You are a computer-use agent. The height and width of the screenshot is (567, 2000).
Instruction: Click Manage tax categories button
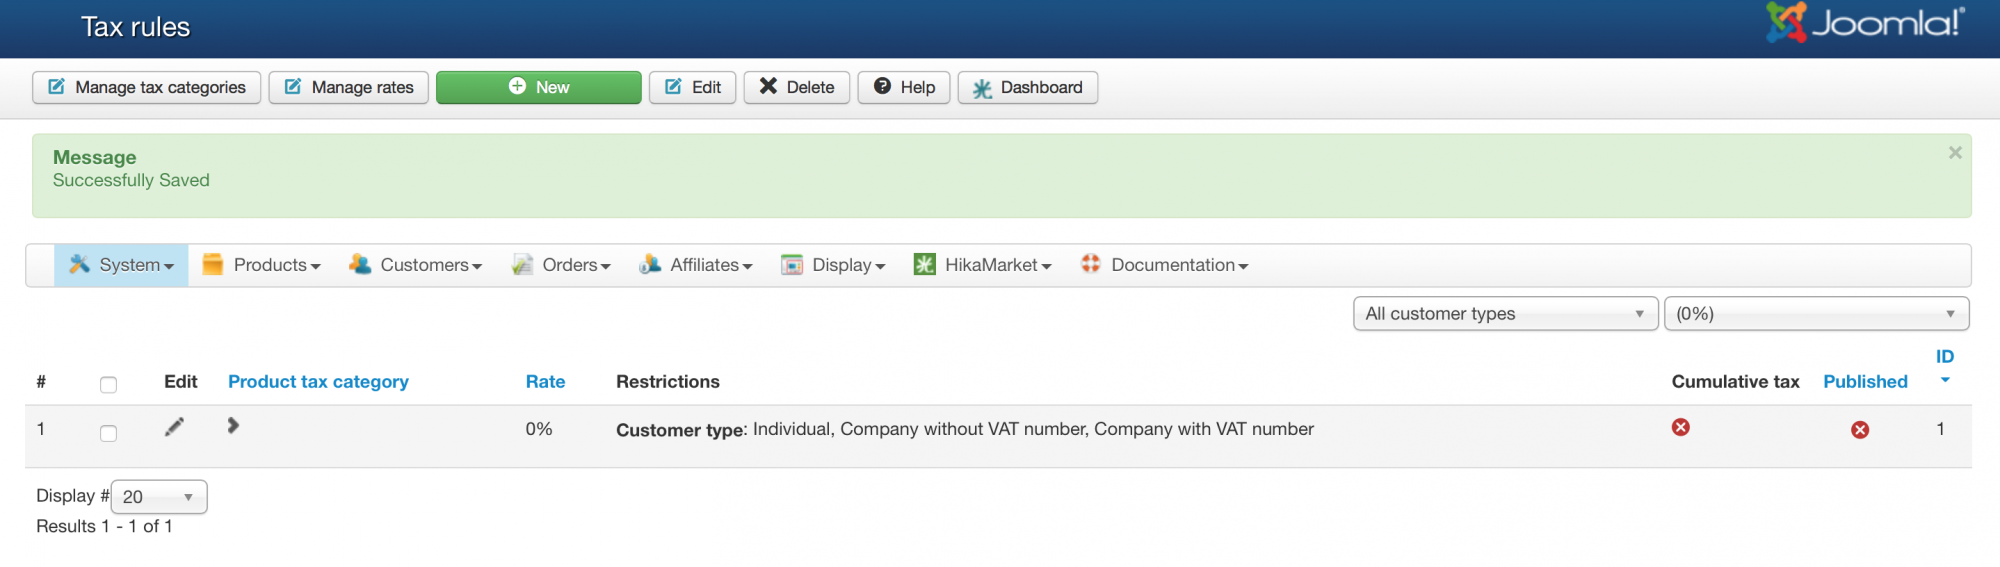[x=147, y=88]
